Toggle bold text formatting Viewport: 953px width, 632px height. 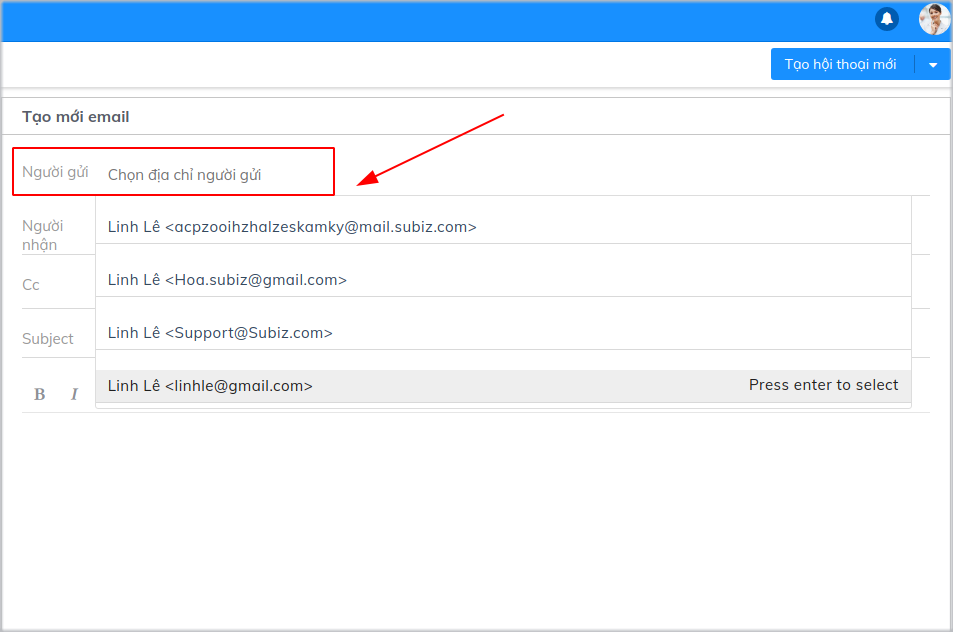tap(40, 394)
